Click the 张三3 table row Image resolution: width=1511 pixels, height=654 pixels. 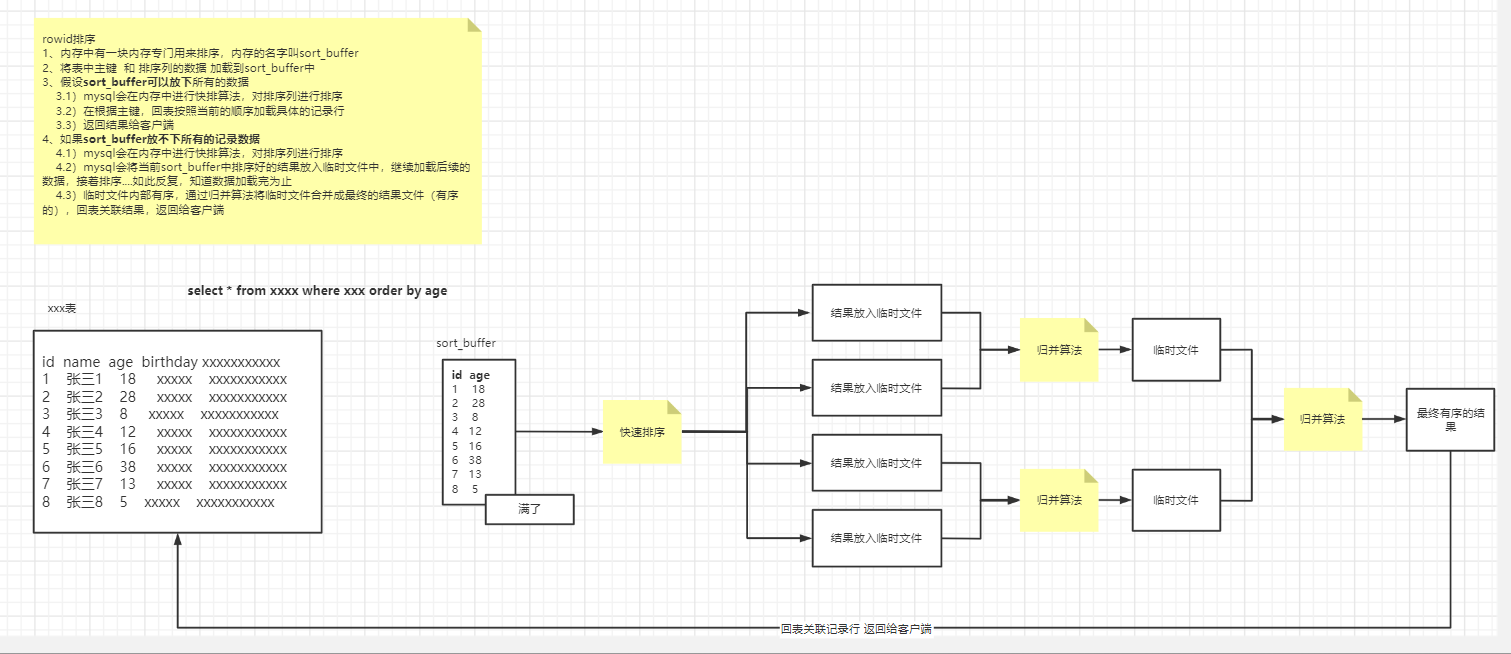coord(160,414)
